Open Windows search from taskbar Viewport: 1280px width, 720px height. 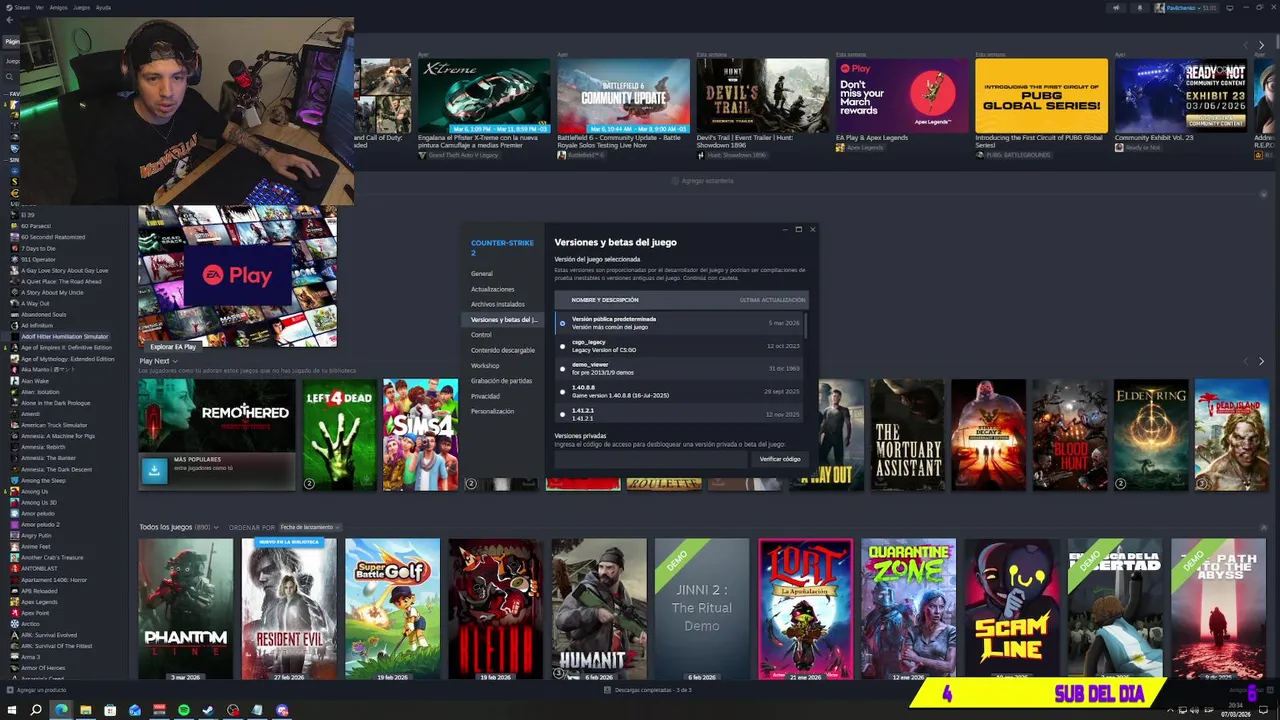pos(36,710)
